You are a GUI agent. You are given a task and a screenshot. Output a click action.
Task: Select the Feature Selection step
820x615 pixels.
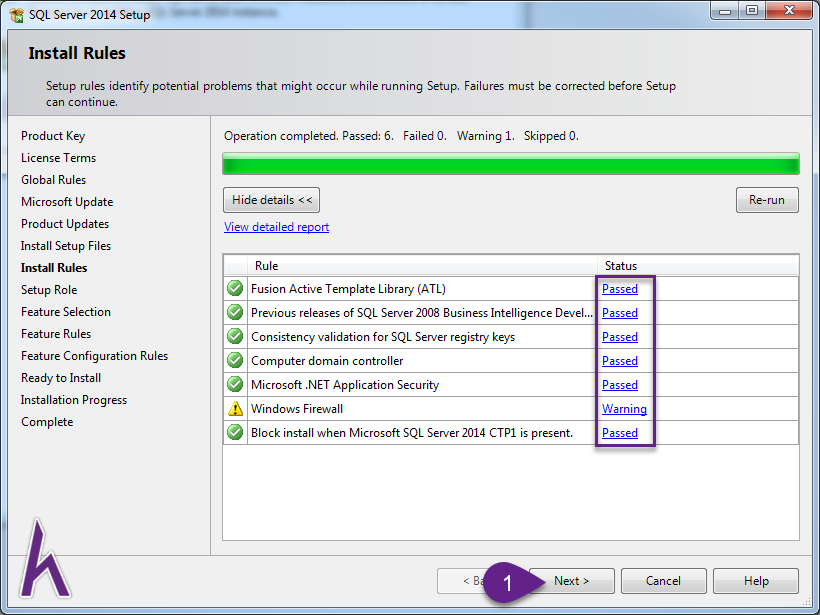(66, 312)
